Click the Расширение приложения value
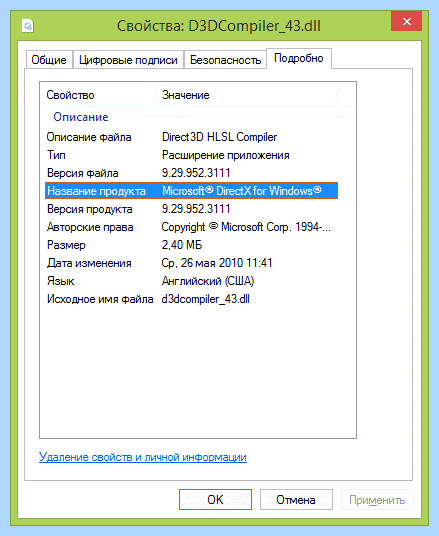Image resolution: width=439 pixels, height=536 pixels. 226,155
